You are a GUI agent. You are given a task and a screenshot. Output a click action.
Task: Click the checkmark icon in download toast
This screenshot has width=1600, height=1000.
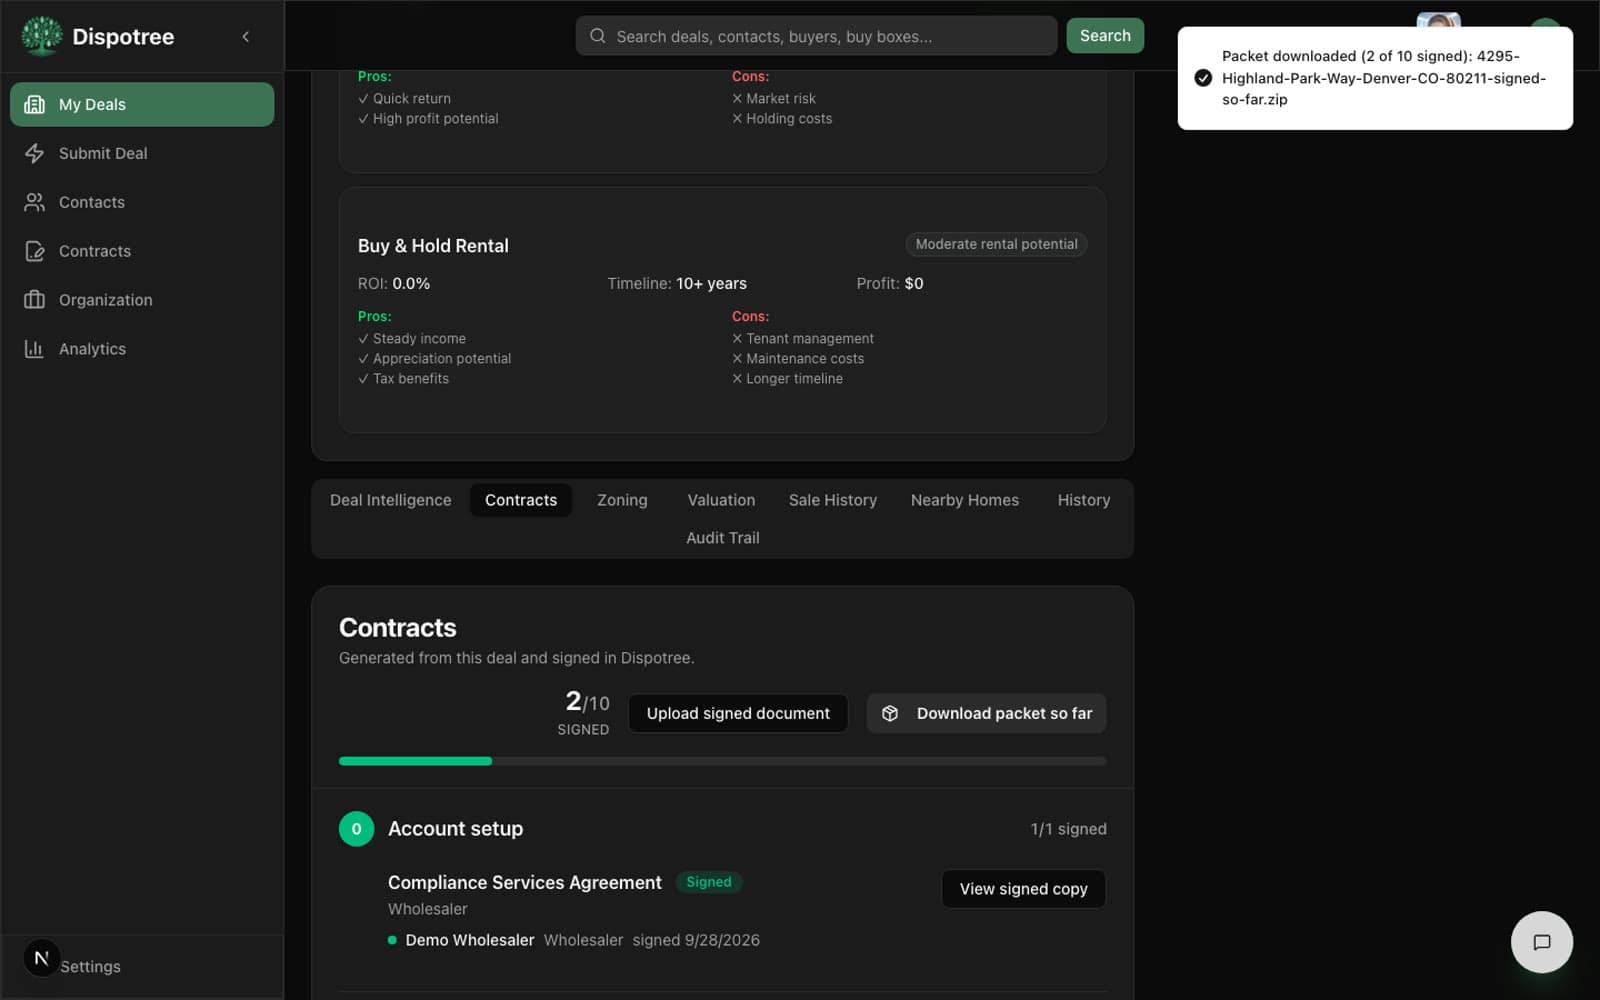1203,78
